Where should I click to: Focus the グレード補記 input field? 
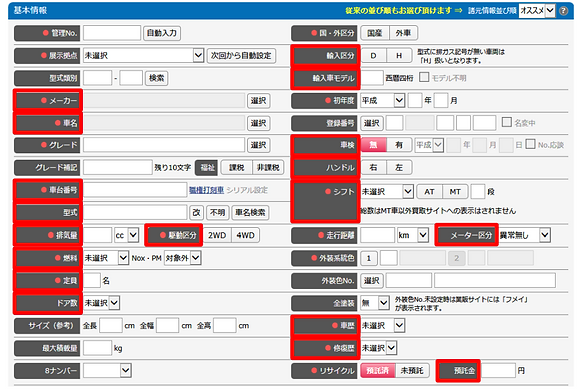[118, 168]
